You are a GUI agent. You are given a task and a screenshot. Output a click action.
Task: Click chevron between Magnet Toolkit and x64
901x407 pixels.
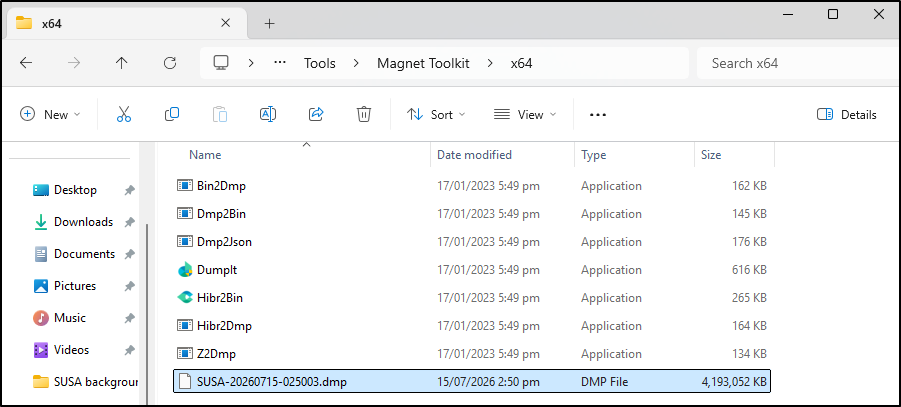(490, 63)
